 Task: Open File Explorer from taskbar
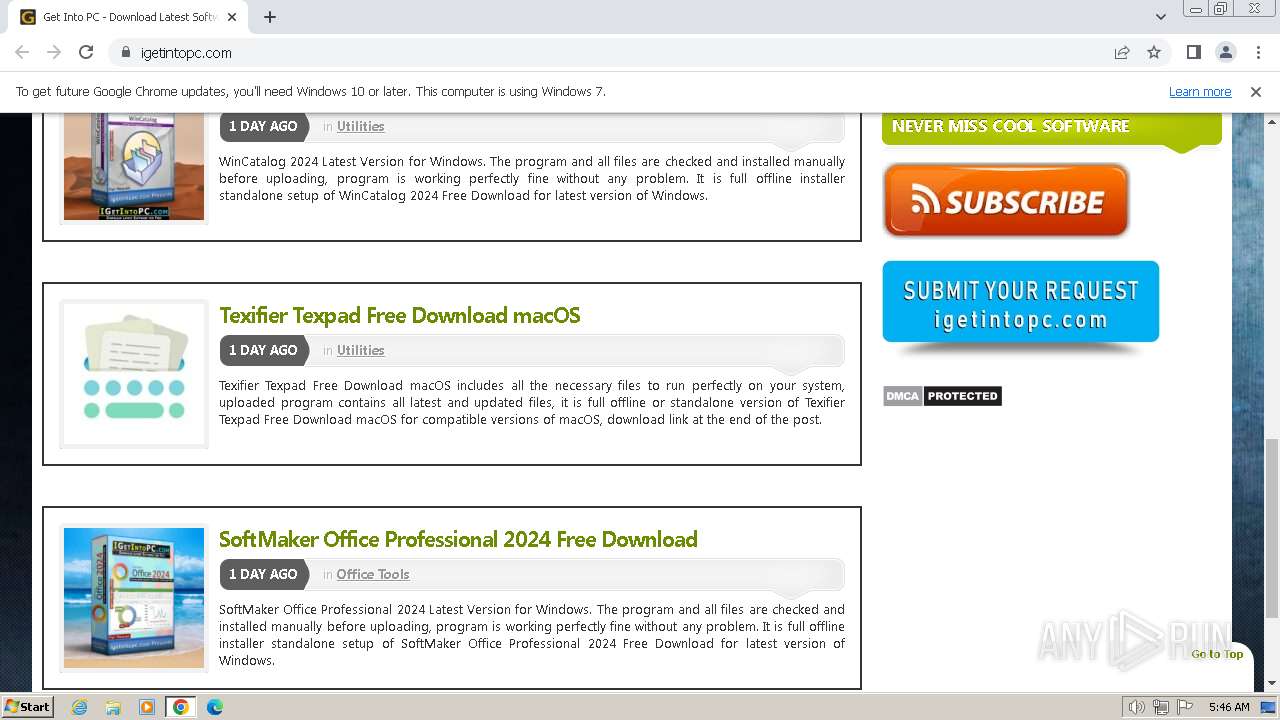click(113, 707)
